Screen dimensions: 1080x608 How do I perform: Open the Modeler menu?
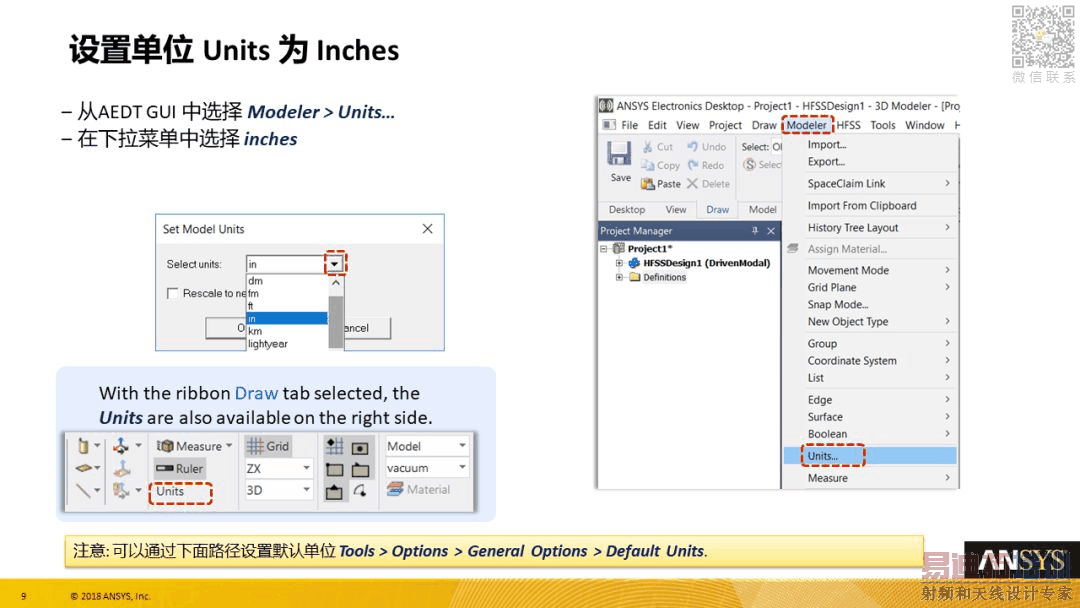807,125
